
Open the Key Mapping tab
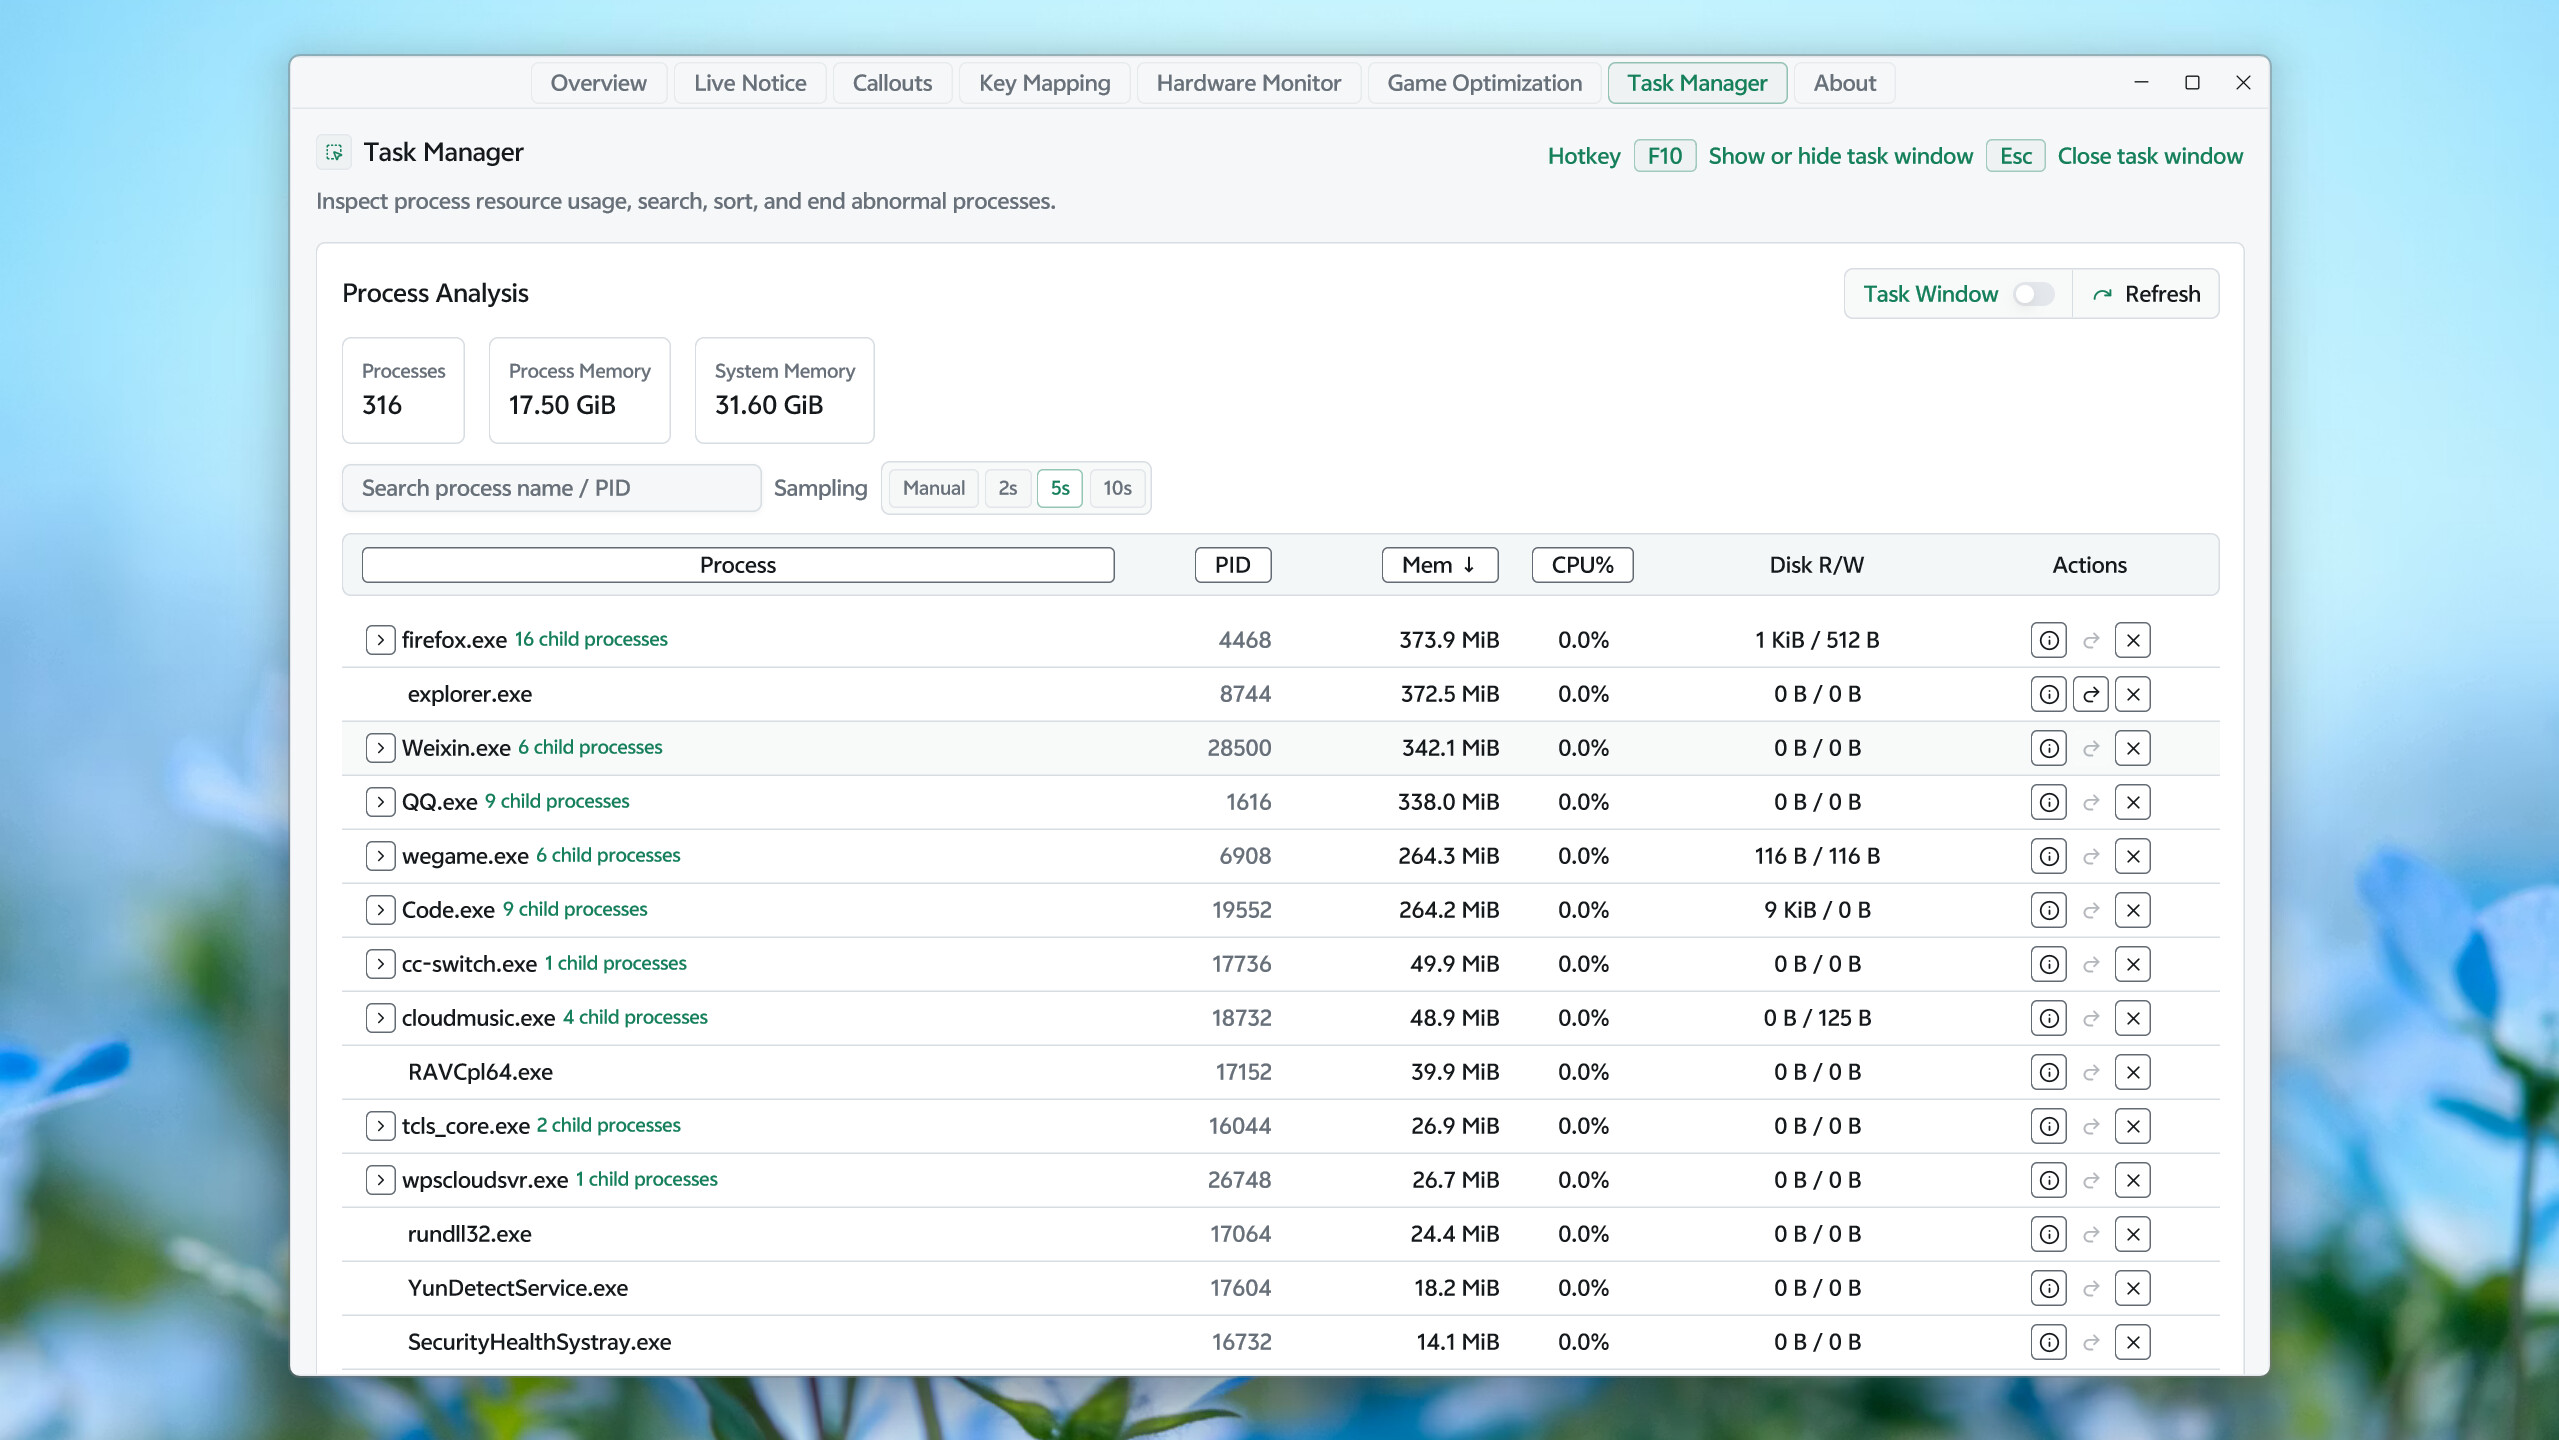pos(1044,83)
